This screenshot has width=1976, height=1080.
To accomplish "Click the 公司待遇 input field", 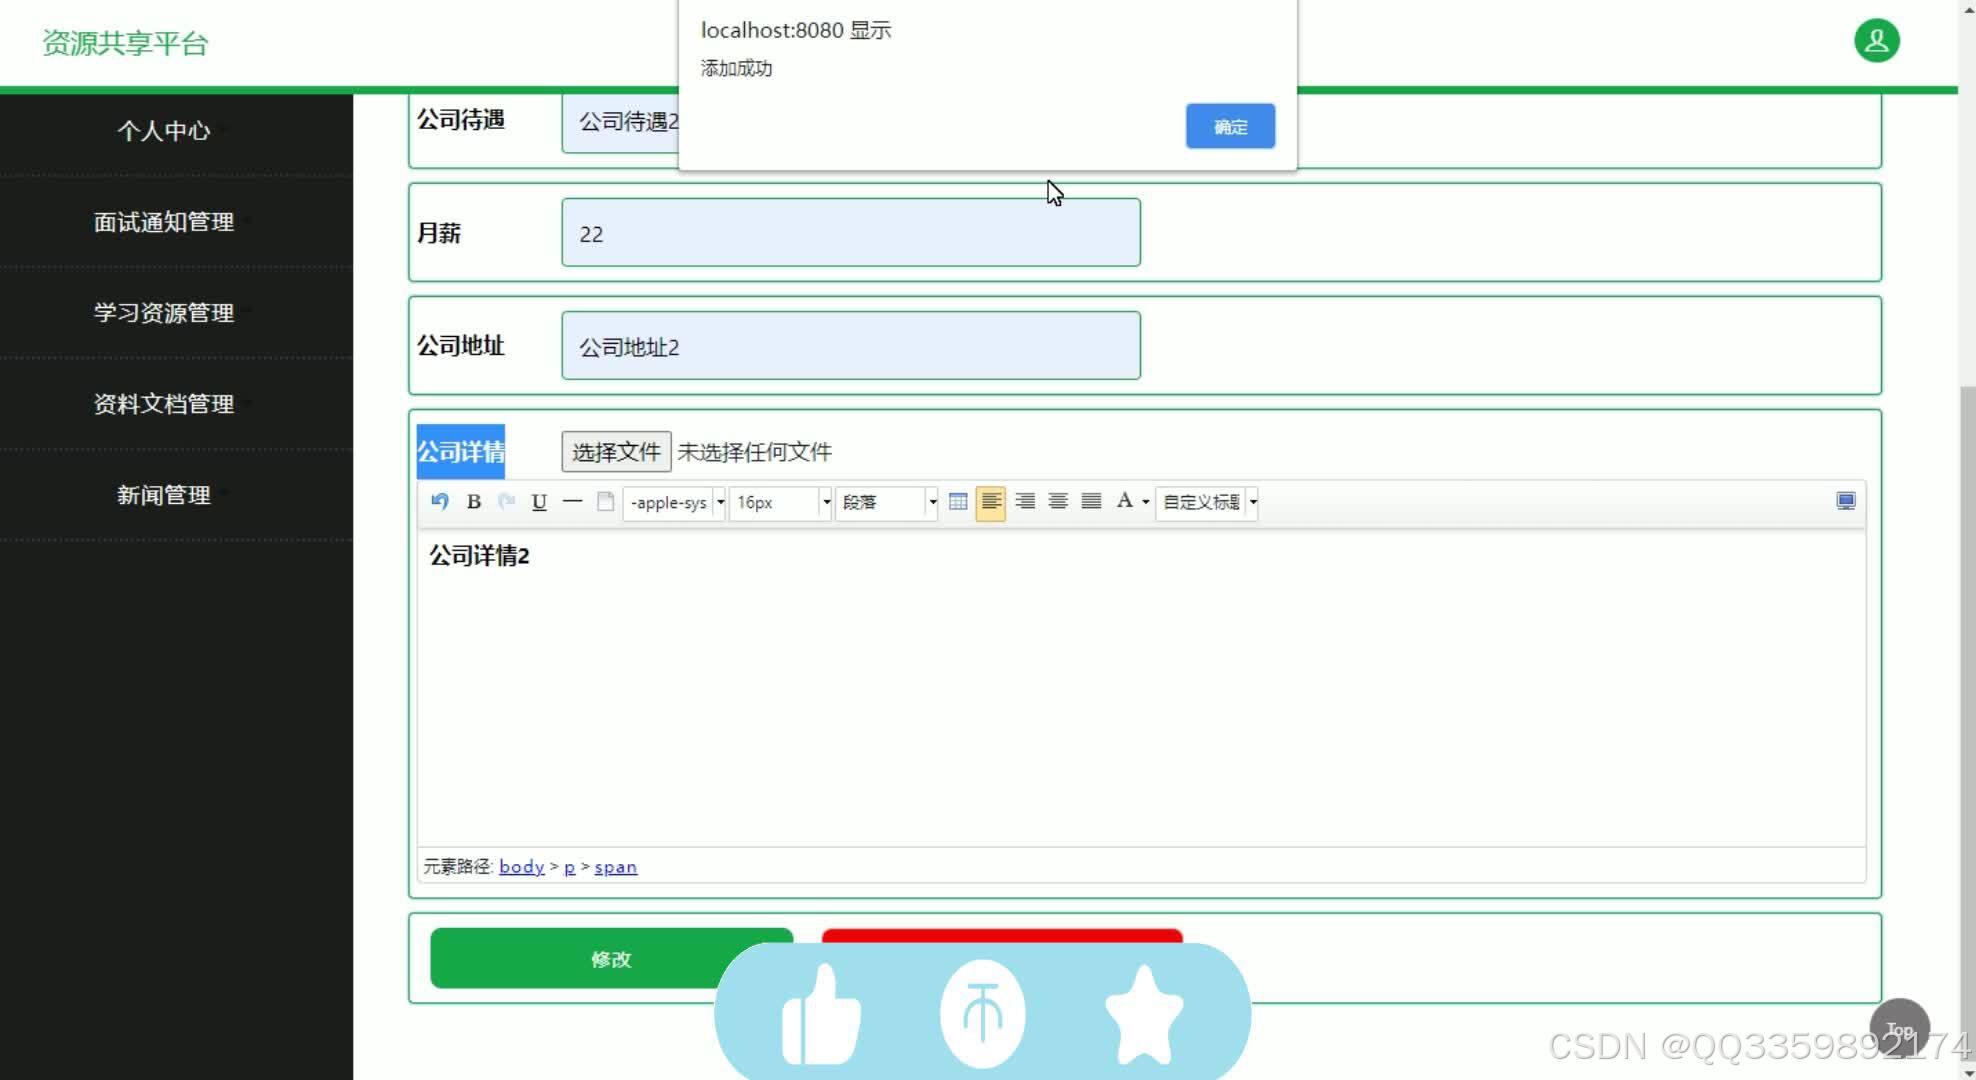I will coord(620,122).
